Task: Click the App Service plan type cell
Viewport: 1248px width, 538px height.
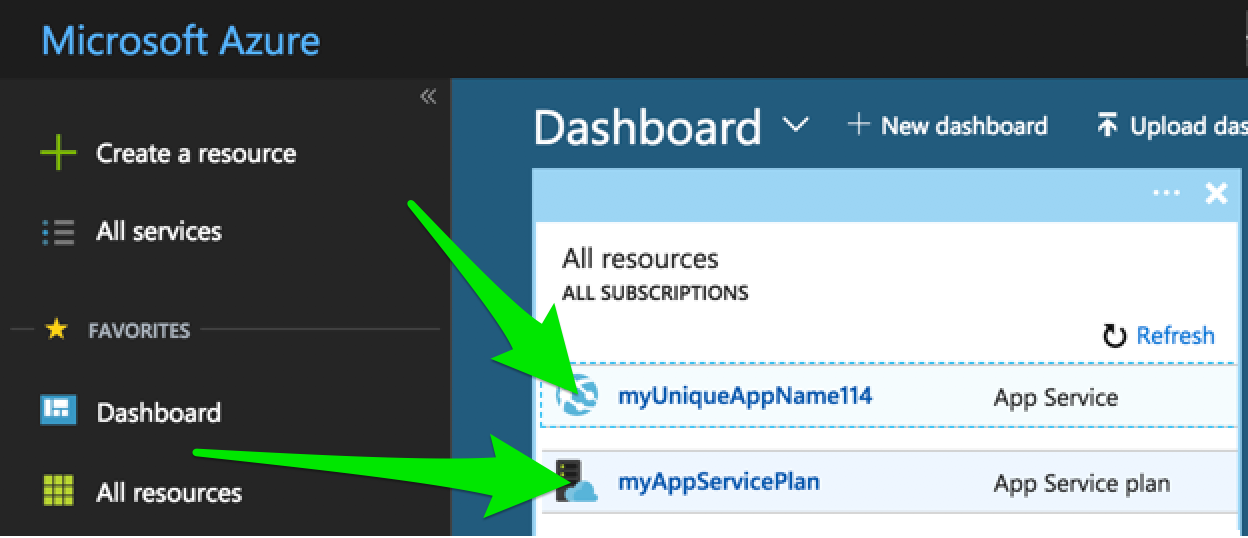Action: pos(1082,484)
